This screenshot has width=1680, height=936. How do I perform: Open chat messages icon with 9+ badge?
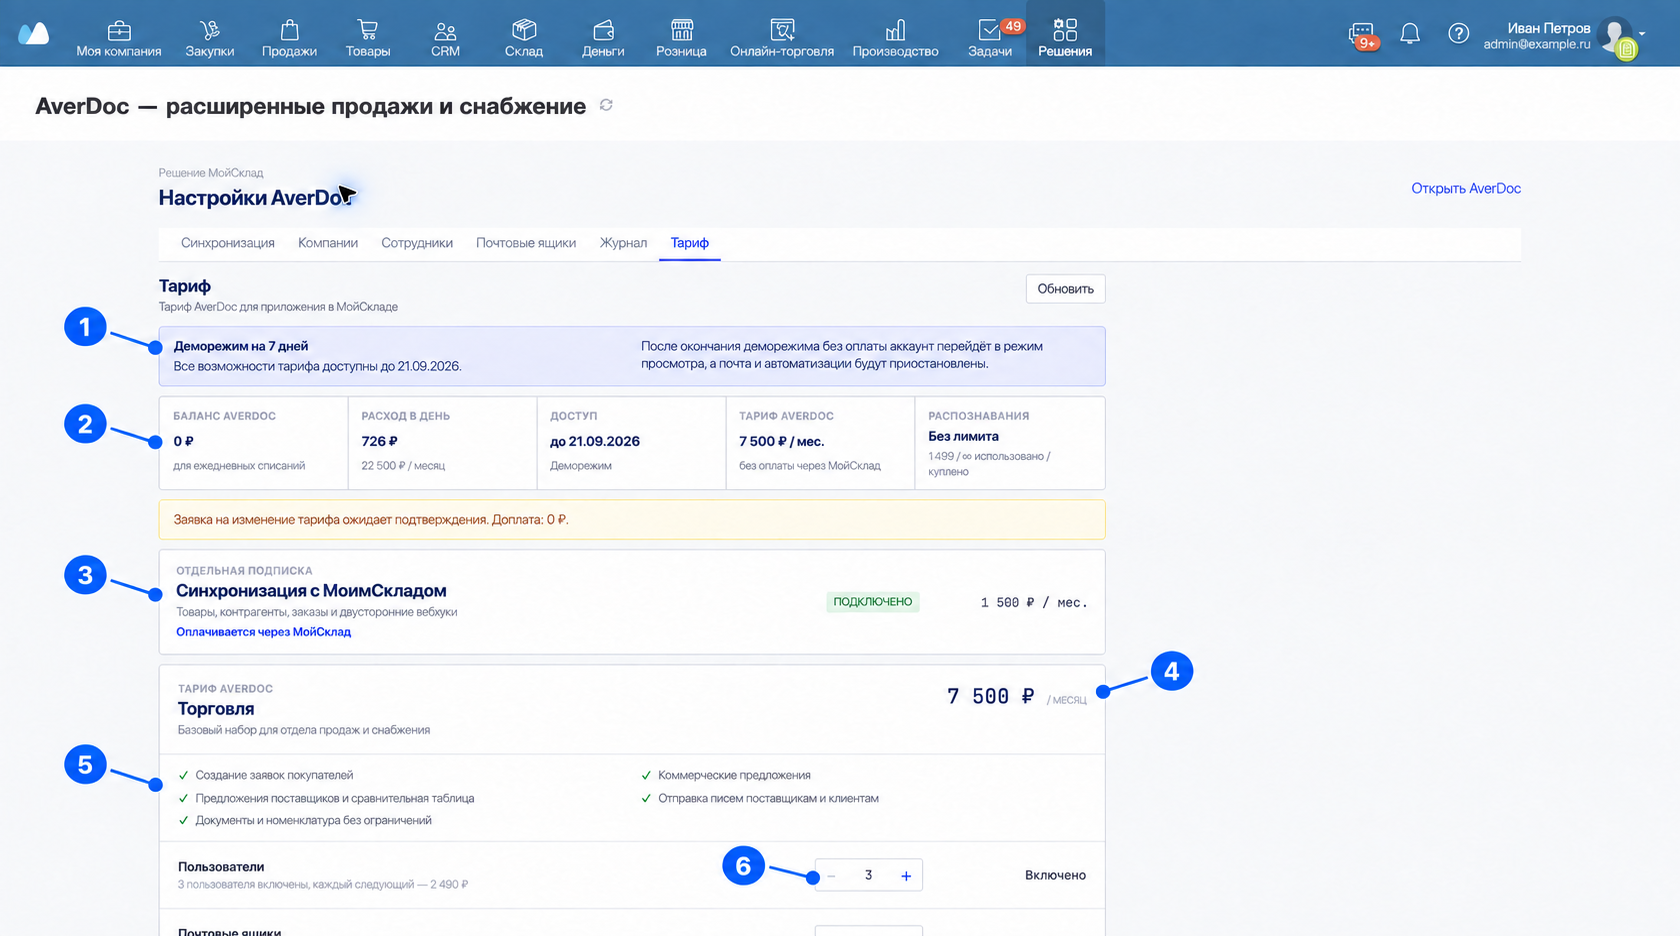[1362, 35]
